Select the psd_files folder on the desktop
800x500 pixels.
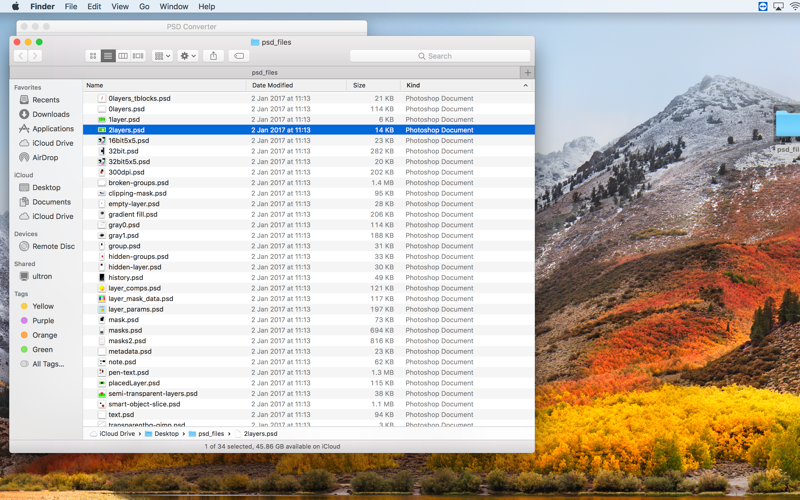point(788,131)
